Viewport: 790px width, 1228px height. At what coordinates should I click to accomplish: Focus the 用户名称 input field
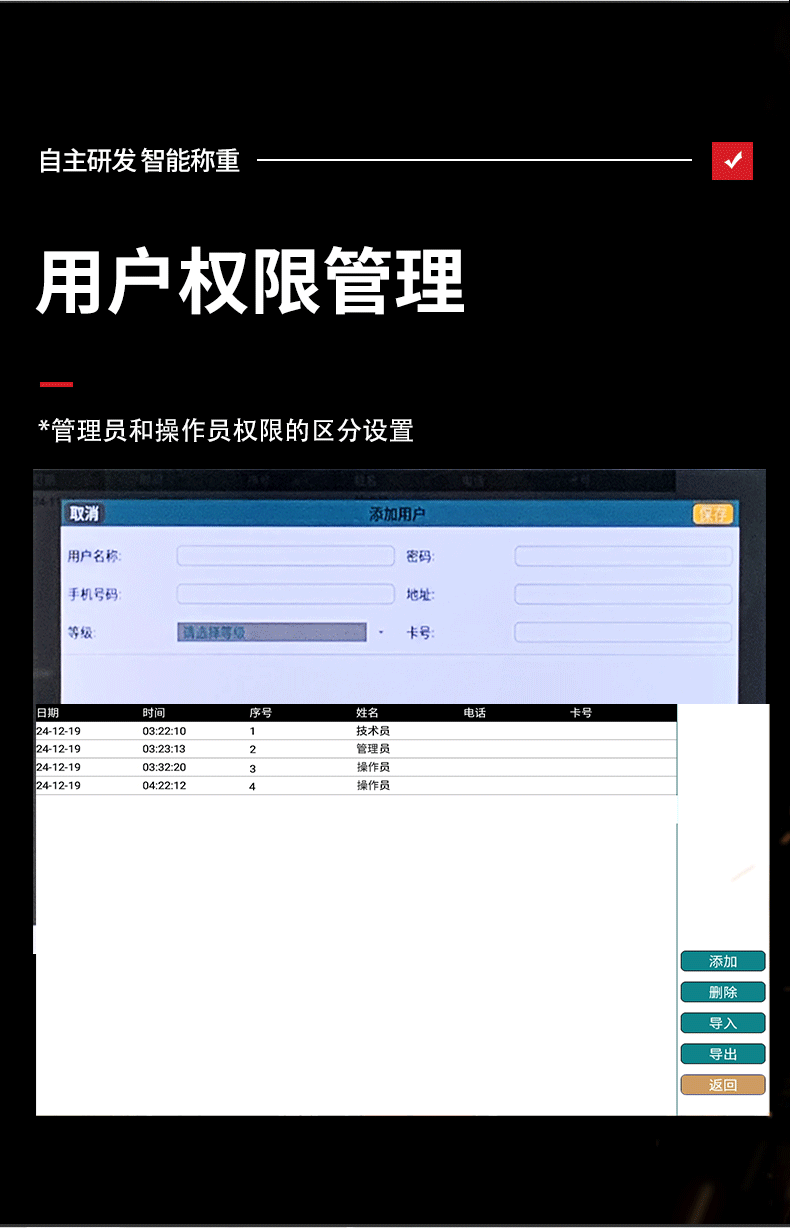click(286, 556)
